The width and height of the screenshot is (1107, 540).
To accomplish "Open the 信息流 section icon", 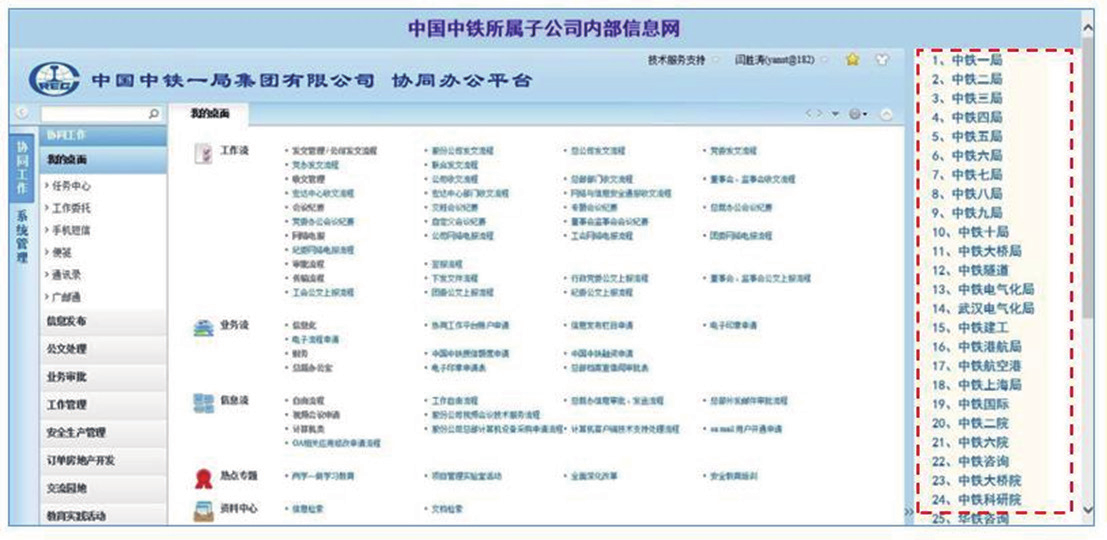I will 203,403.
